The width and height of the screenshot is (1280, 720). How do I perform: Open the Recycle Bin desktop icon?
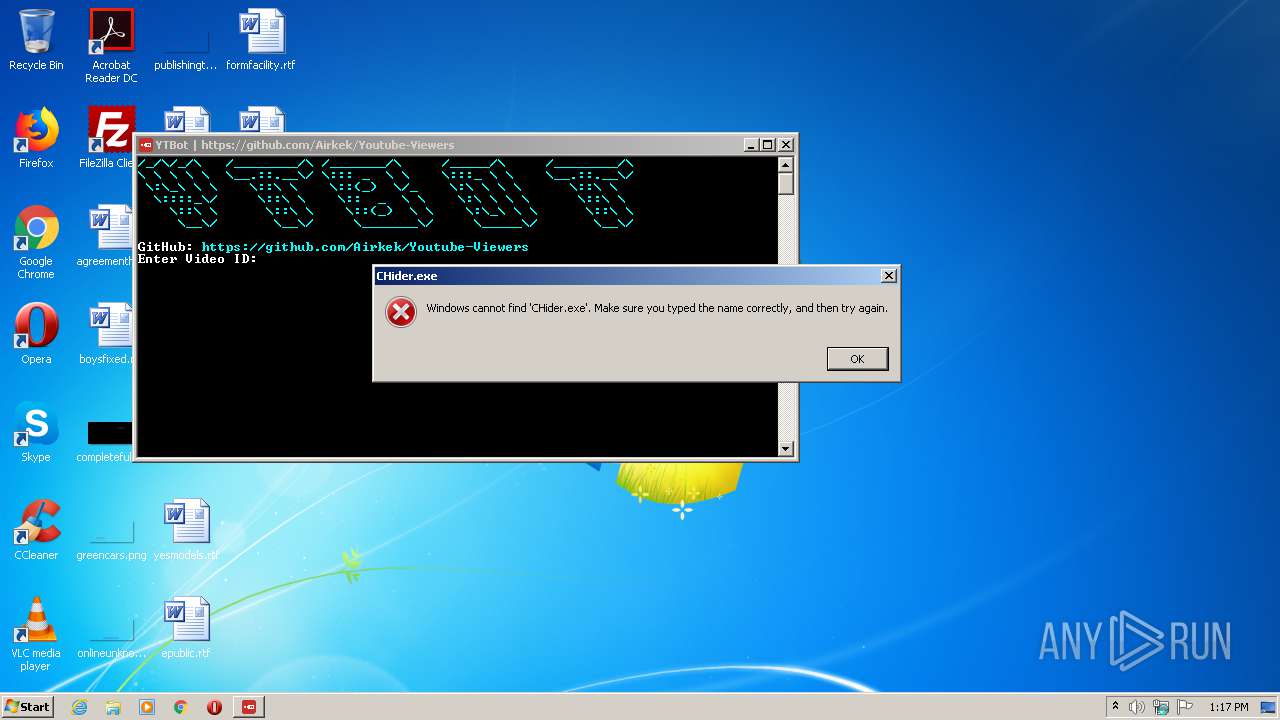36,40
